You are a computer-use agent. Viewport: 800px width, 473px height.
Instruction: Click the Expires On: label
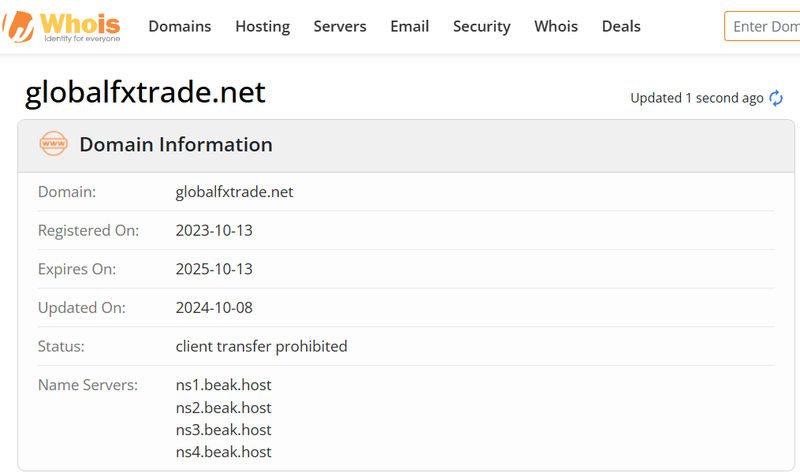(x=77, y=269)
